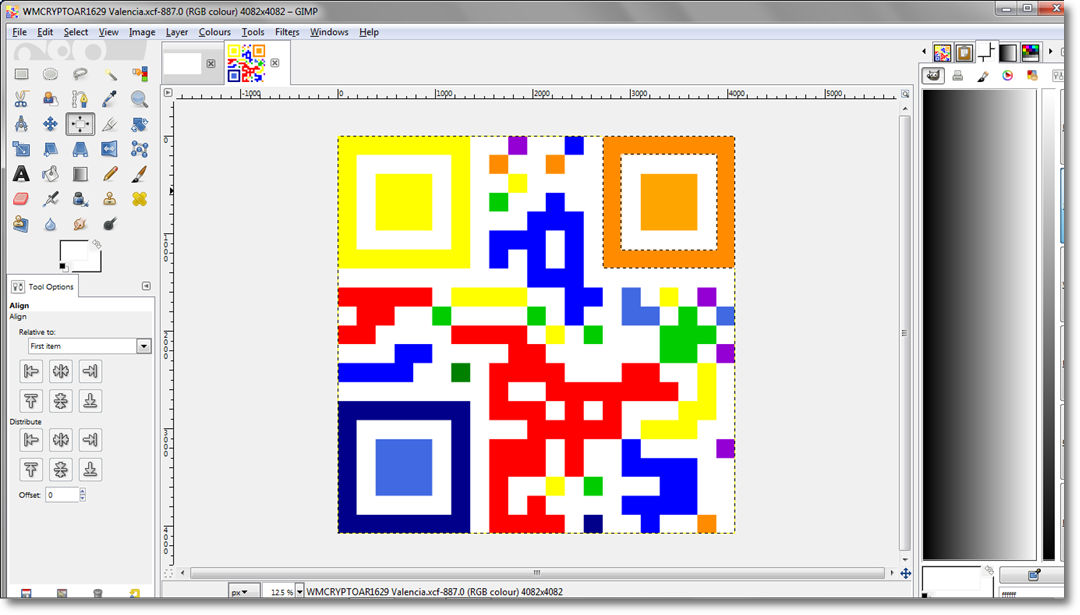1080x615 pixels.
Task: Choose the Ink tool
Action: tap(80, 199)
